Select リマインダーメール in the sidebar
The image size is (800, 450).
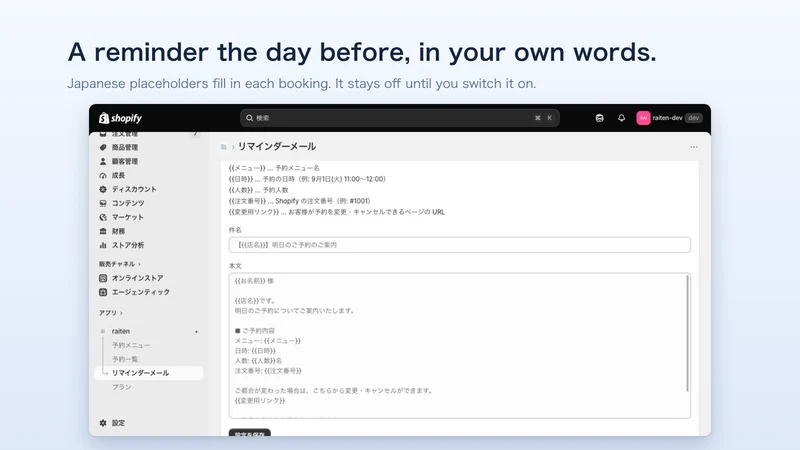tap(148, 373)
